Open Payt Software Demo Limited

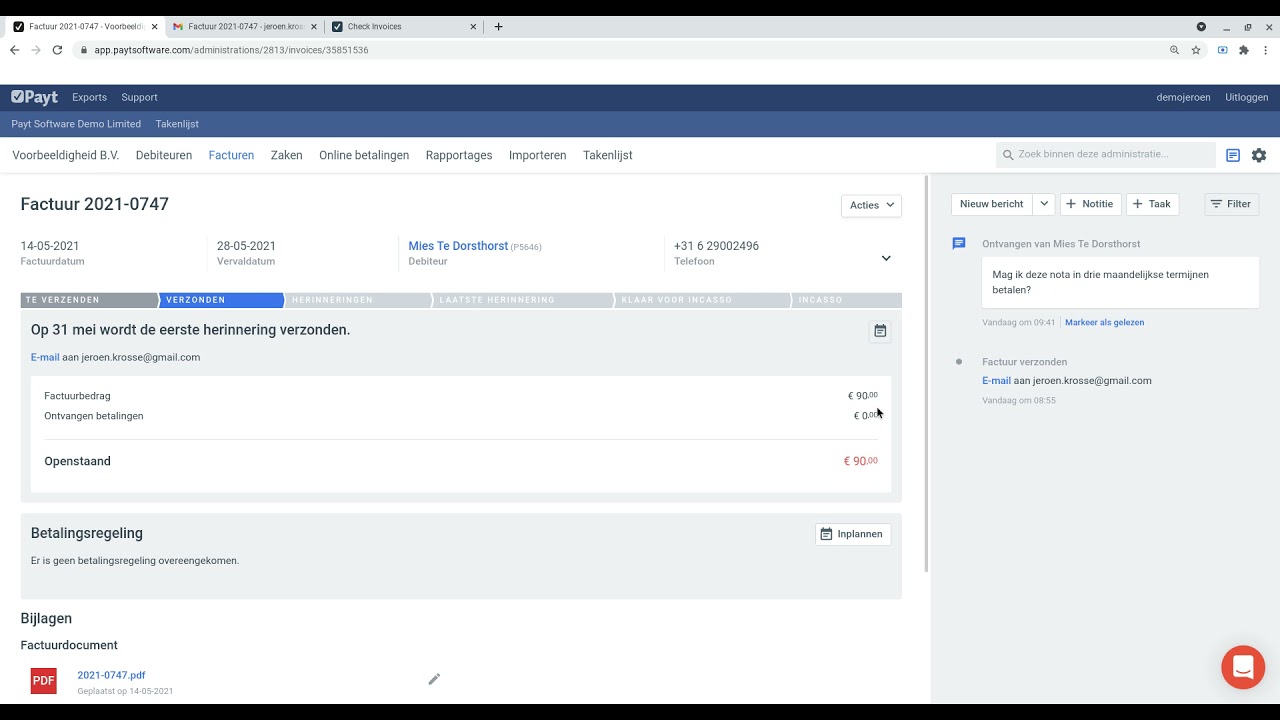tap(76, 124)
